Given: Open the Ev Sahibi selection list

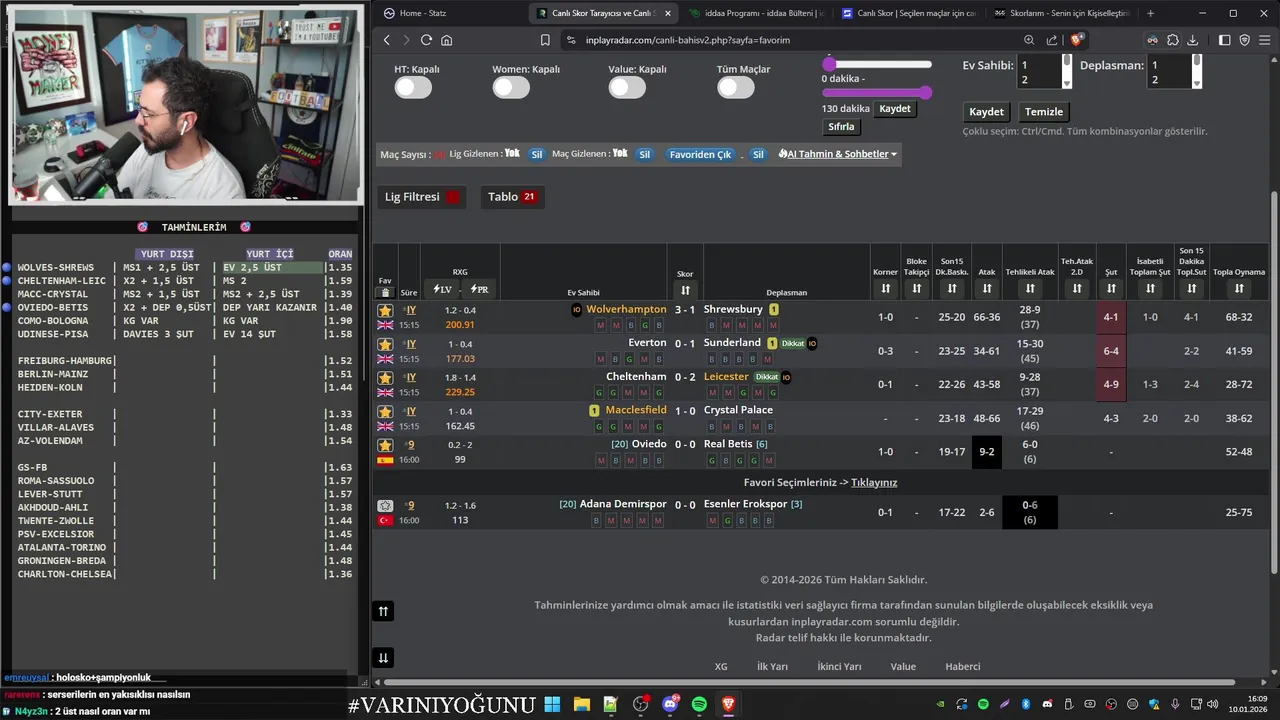Looking at the screenshot, I should (1046, 72).
